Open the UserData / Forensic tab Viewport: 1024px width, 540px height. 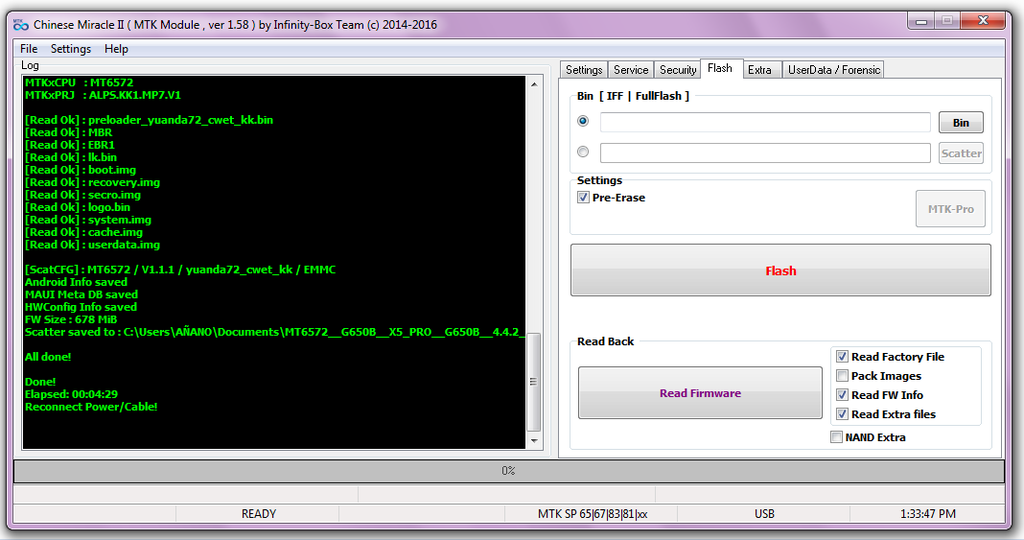click(x=834, y=70)
